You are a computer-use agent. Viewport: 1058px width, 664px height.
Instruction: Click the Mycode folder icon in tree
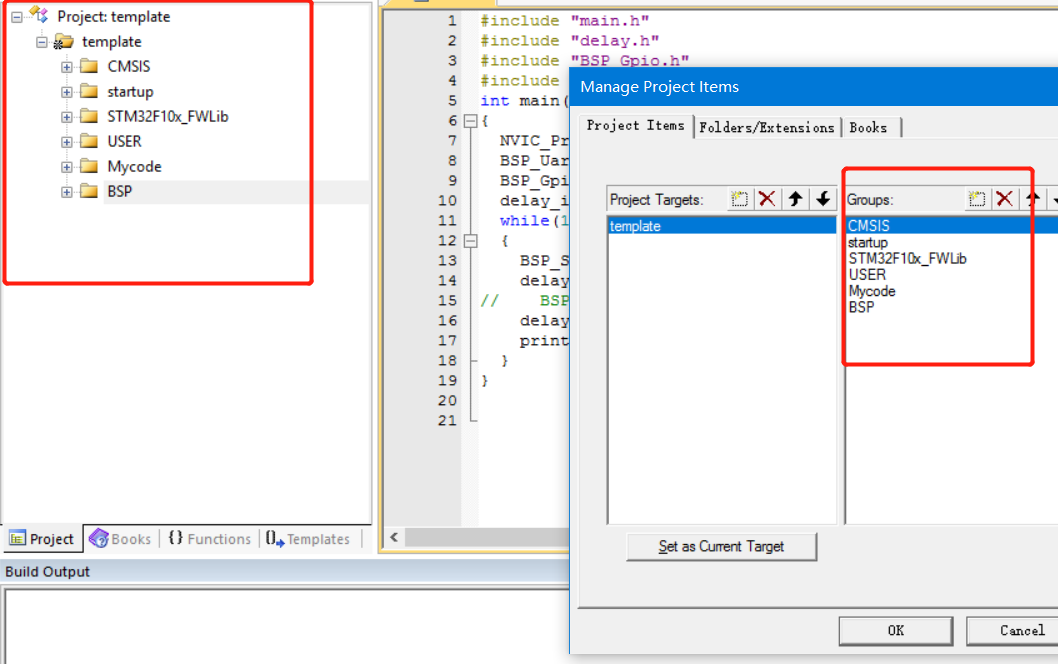point(89,166)
